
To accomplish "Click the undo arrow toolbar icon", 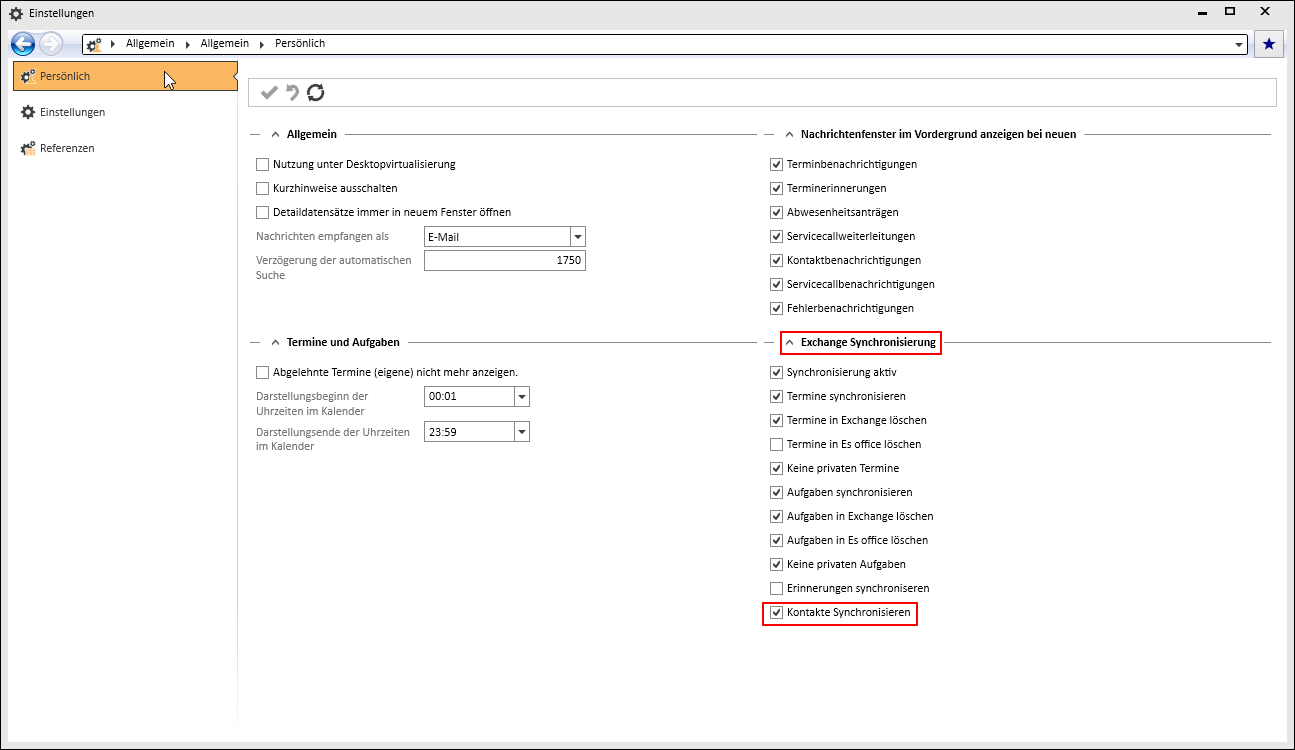I will tap(292, 93).
